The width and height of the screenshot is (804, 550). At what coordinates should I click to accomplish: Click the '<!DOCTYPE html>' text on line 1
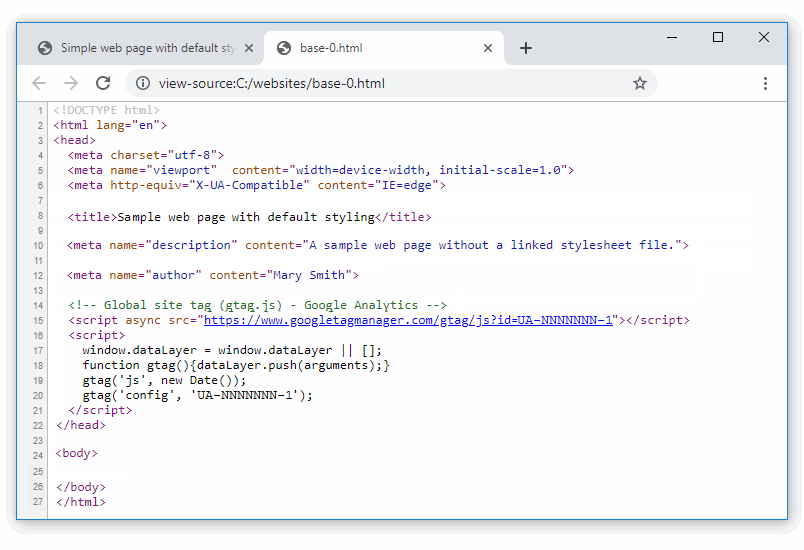click(106, 110)
